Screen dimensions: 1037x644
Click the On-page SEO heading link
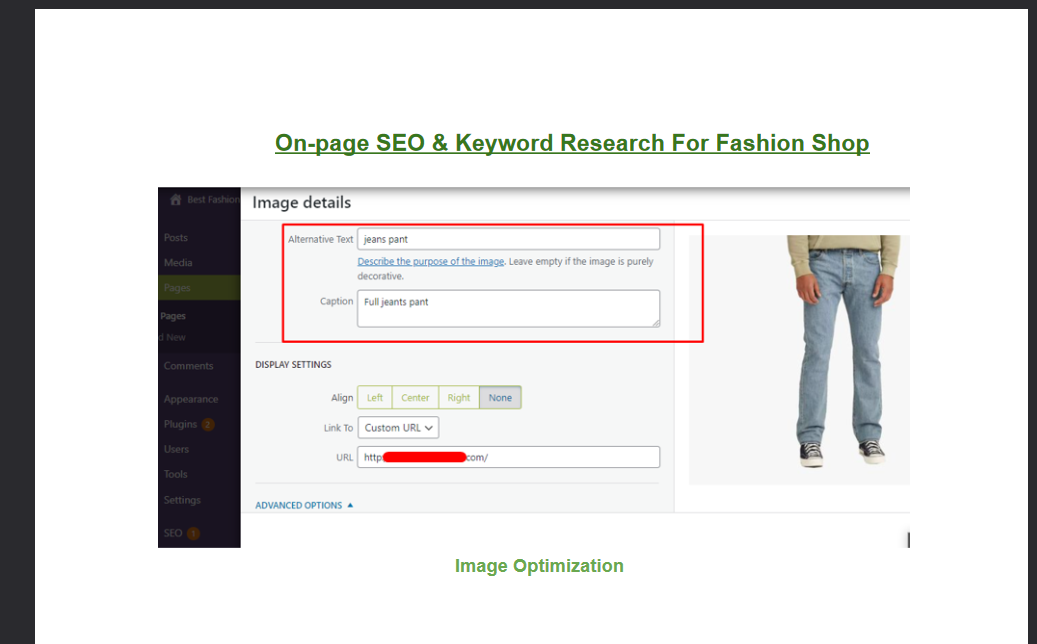[x=572, y=144]
